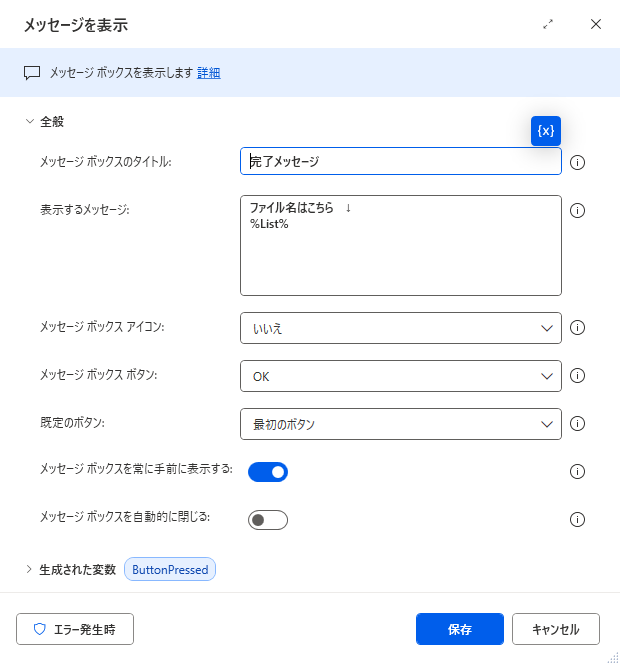This screenshot has height=665, width=620.
Task: Expand the 生成された変数 section
Action: tap(29, 569)
